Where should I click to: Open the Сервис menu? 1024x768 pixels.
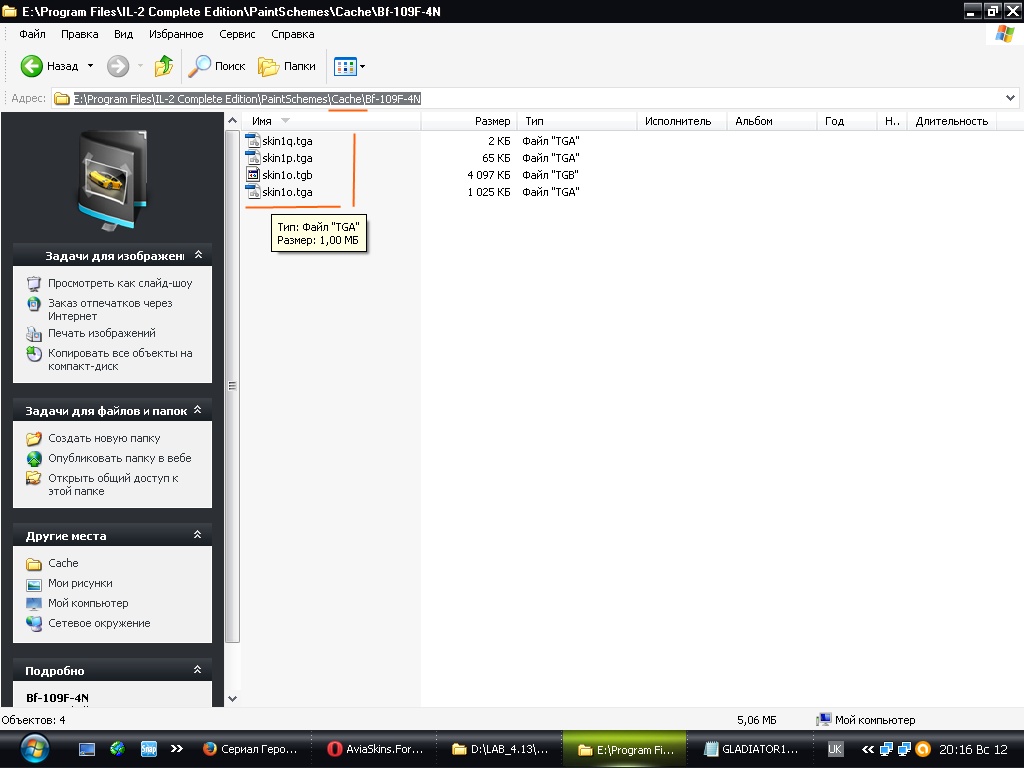tap(237, 34)
